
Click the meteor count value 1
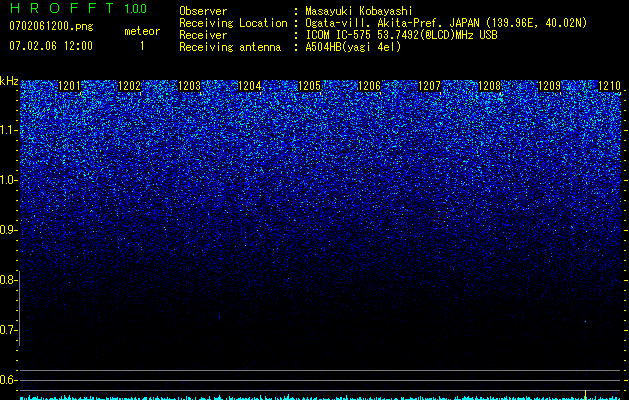(x=142, y=46)
